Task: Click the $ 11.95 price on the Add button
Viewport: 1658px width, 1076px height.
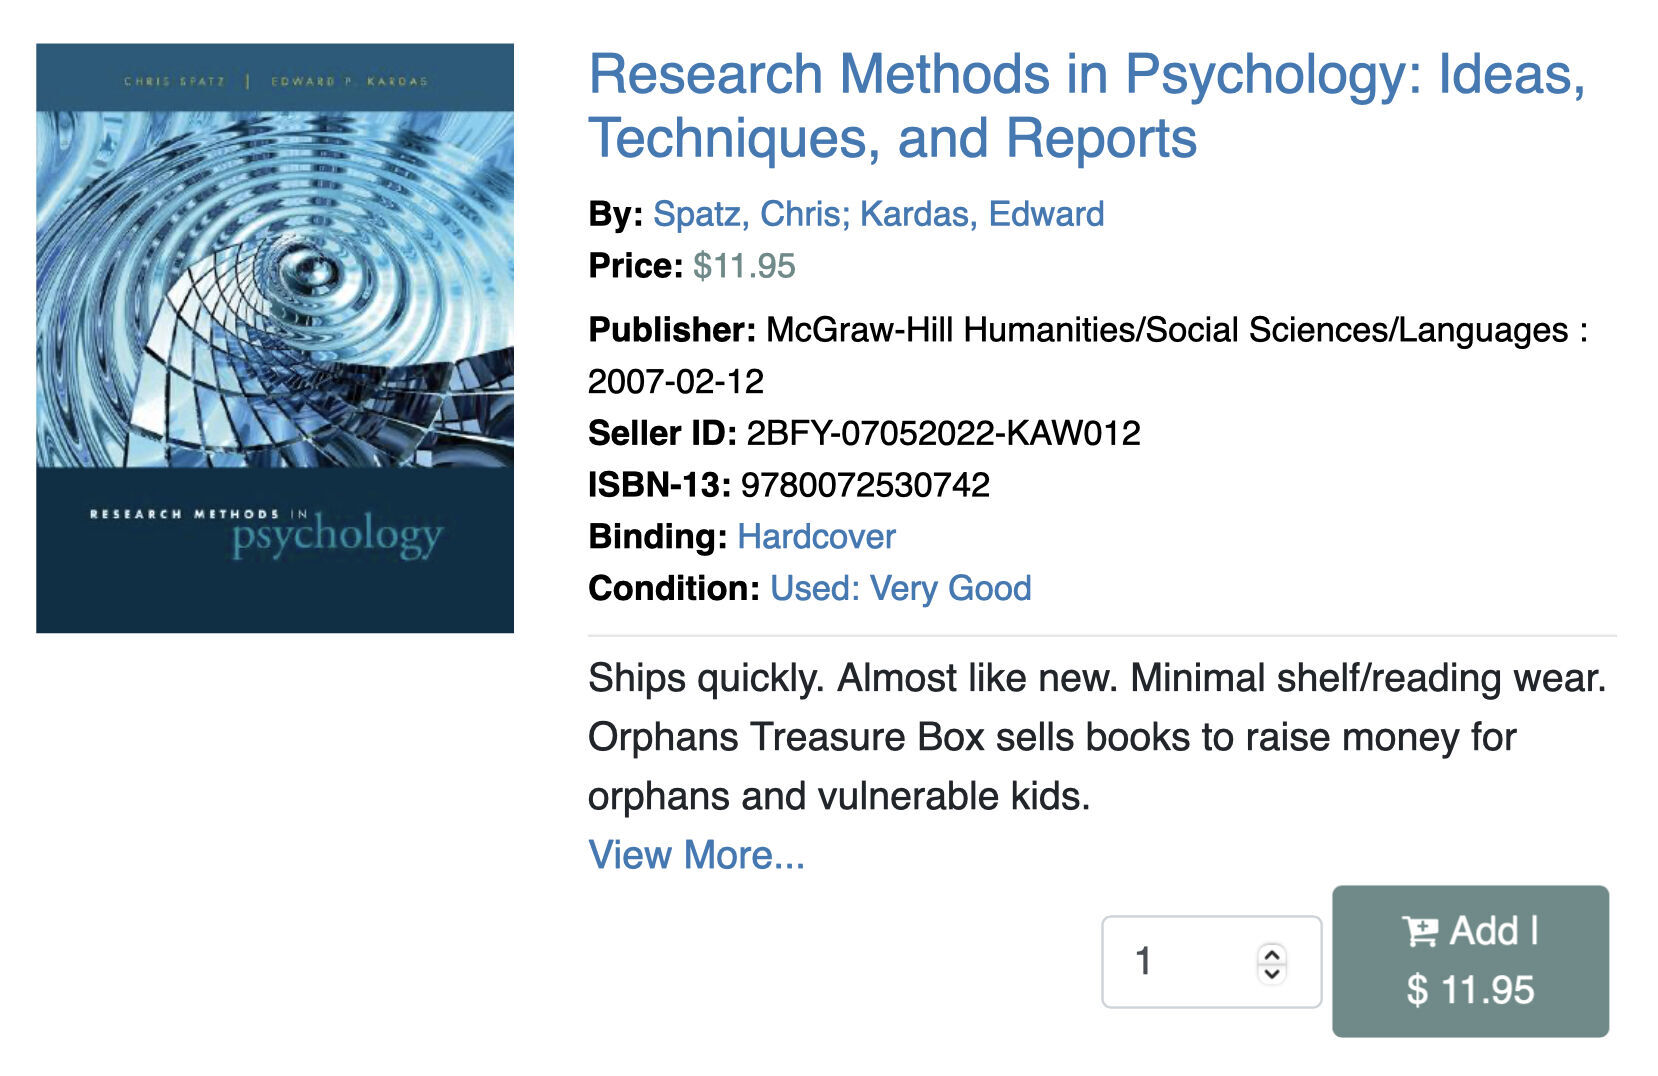Action: (x=1470, y=991)
